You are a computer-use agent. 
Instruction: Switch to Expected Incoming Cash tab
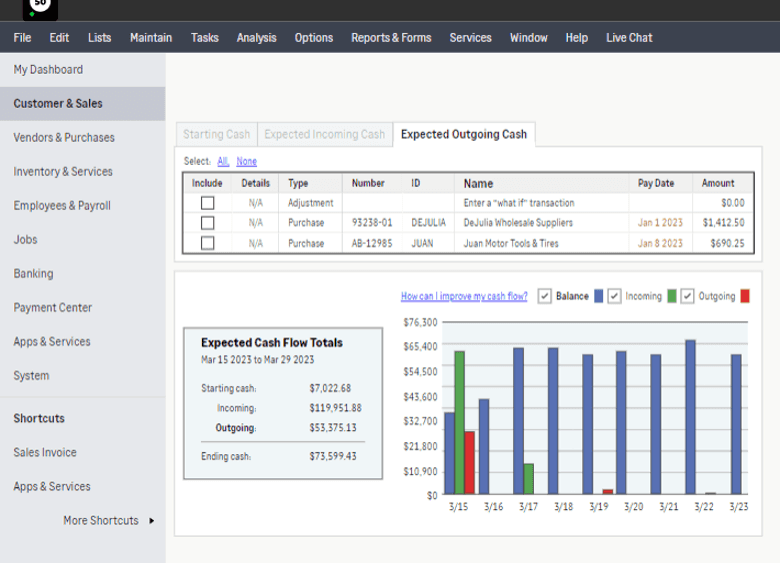(324, 135)
